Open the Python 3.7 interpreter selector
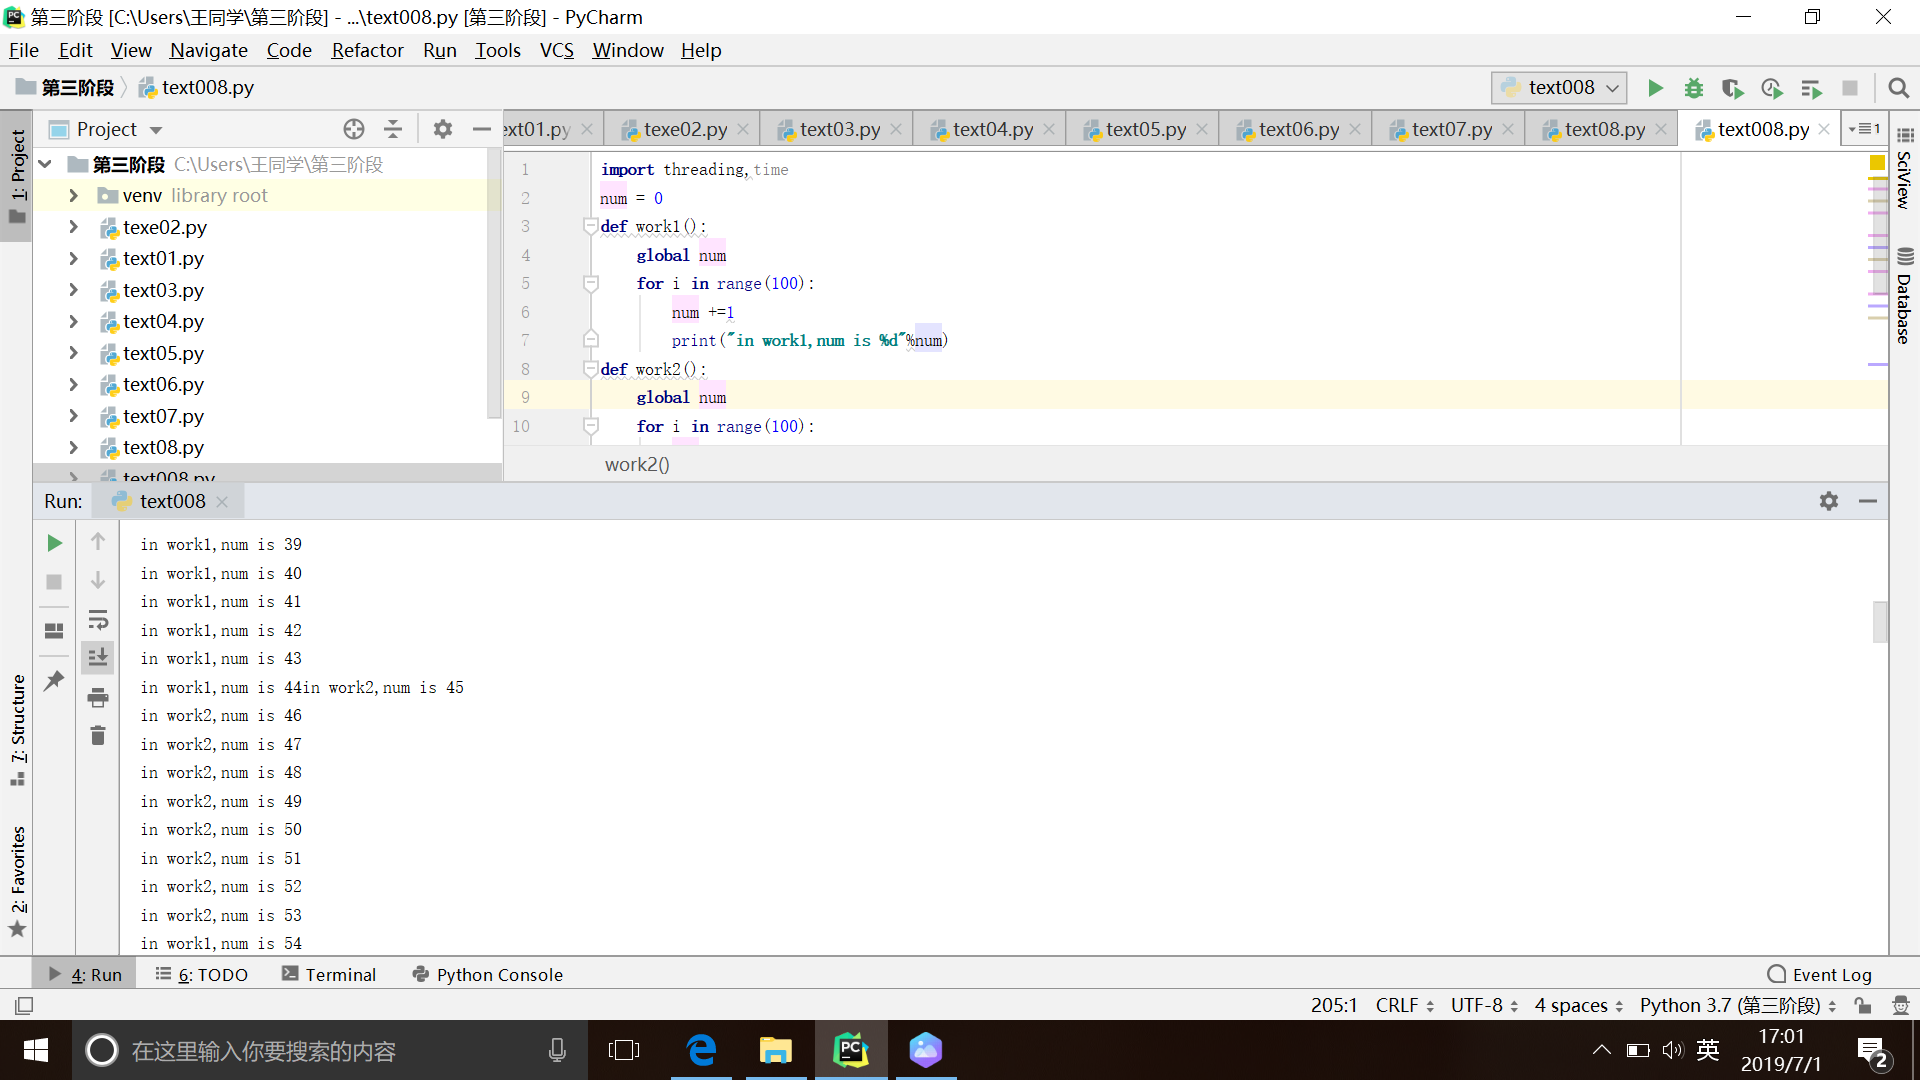The height and width of the screenshot is (1080, 1920). pyautogui.click(x=1737, y=1005)
